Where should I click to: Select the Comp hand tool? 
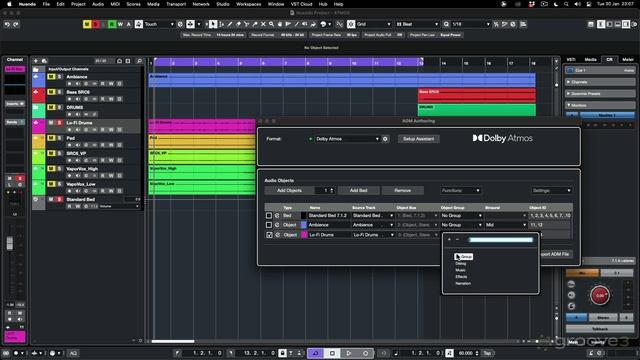coord(280,24)
